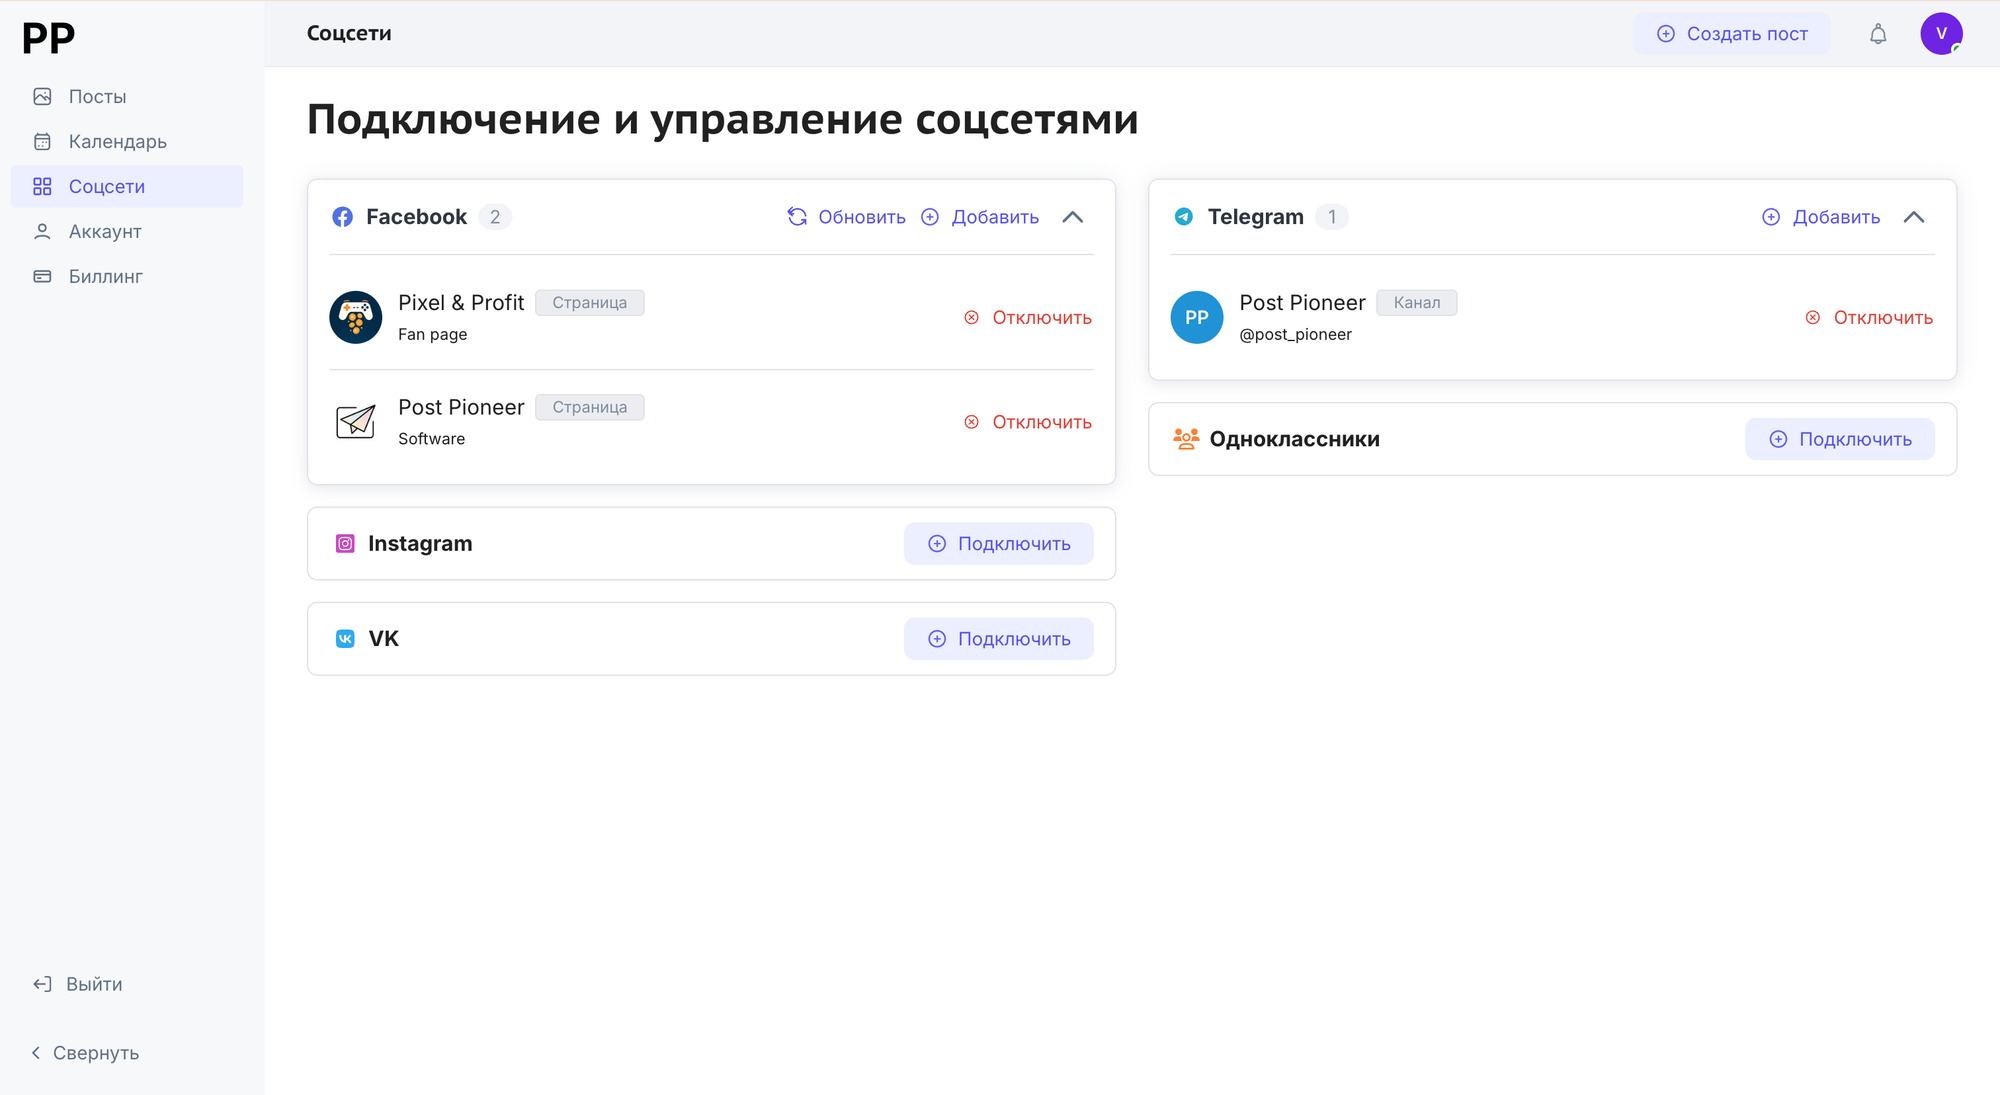This screenshot has width=2000, height=1095.
Task: Log out using Выйти
Action: pos(79,984)
